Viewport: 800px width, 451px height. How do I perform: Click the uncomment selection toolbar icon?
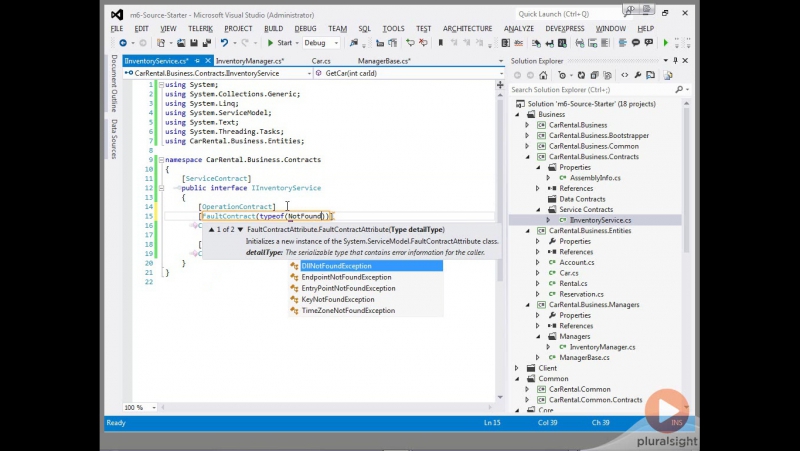coord(423,43)
